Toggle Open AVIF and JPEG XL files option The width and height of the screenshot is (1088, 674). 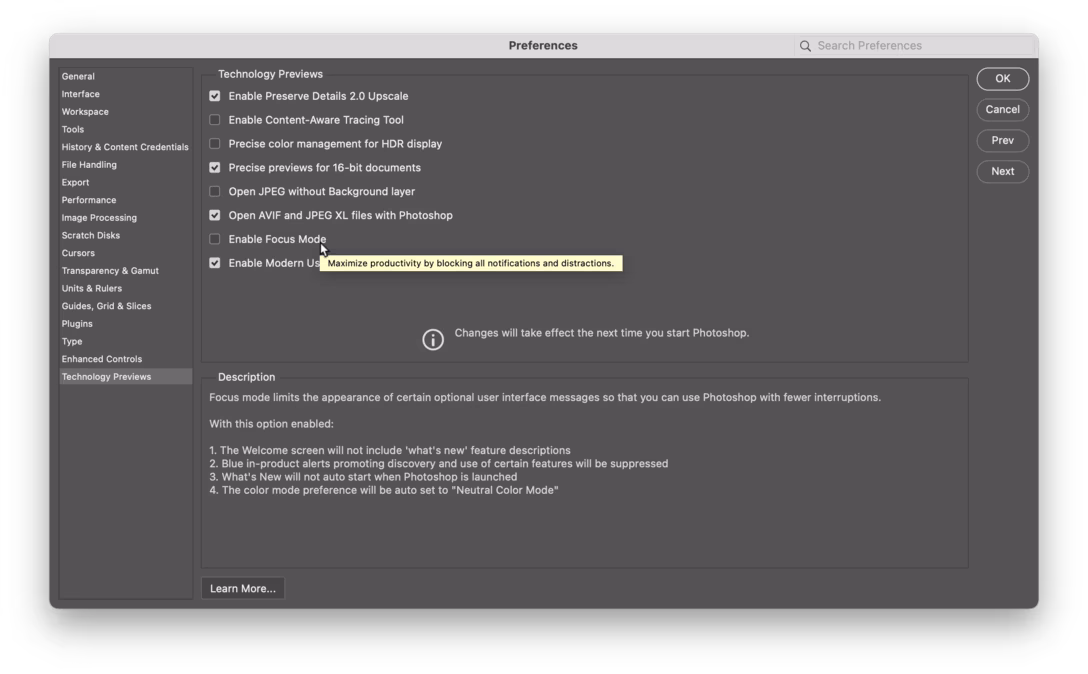tap(215, 215)
